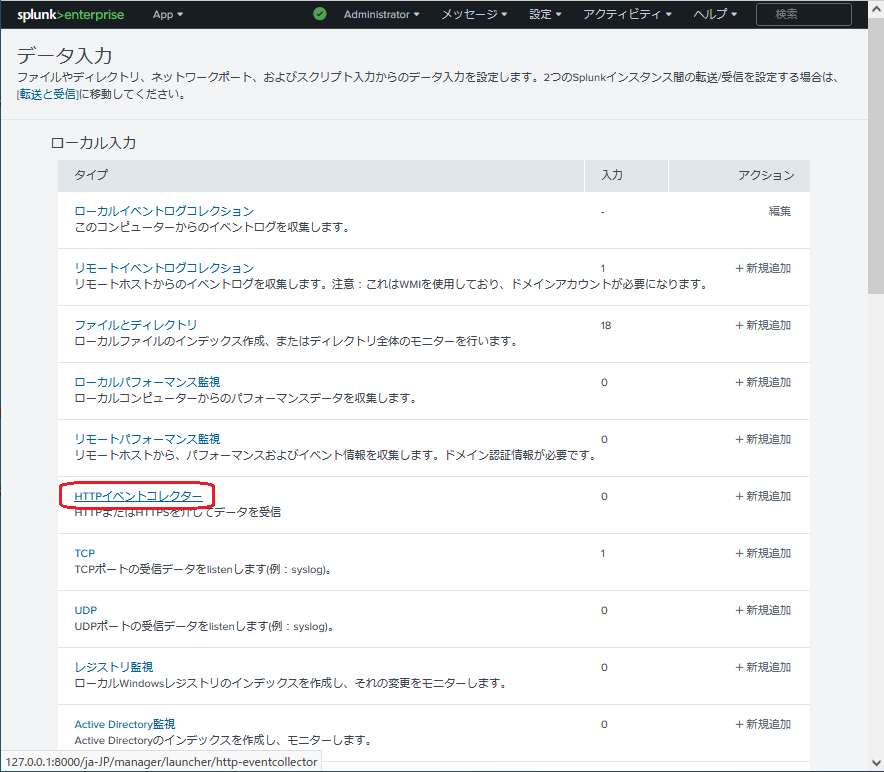The width and height of the screenshot is (884, 772).
Task: Click 新規追加 in the UDP row
Action: (x=763, y=610)
